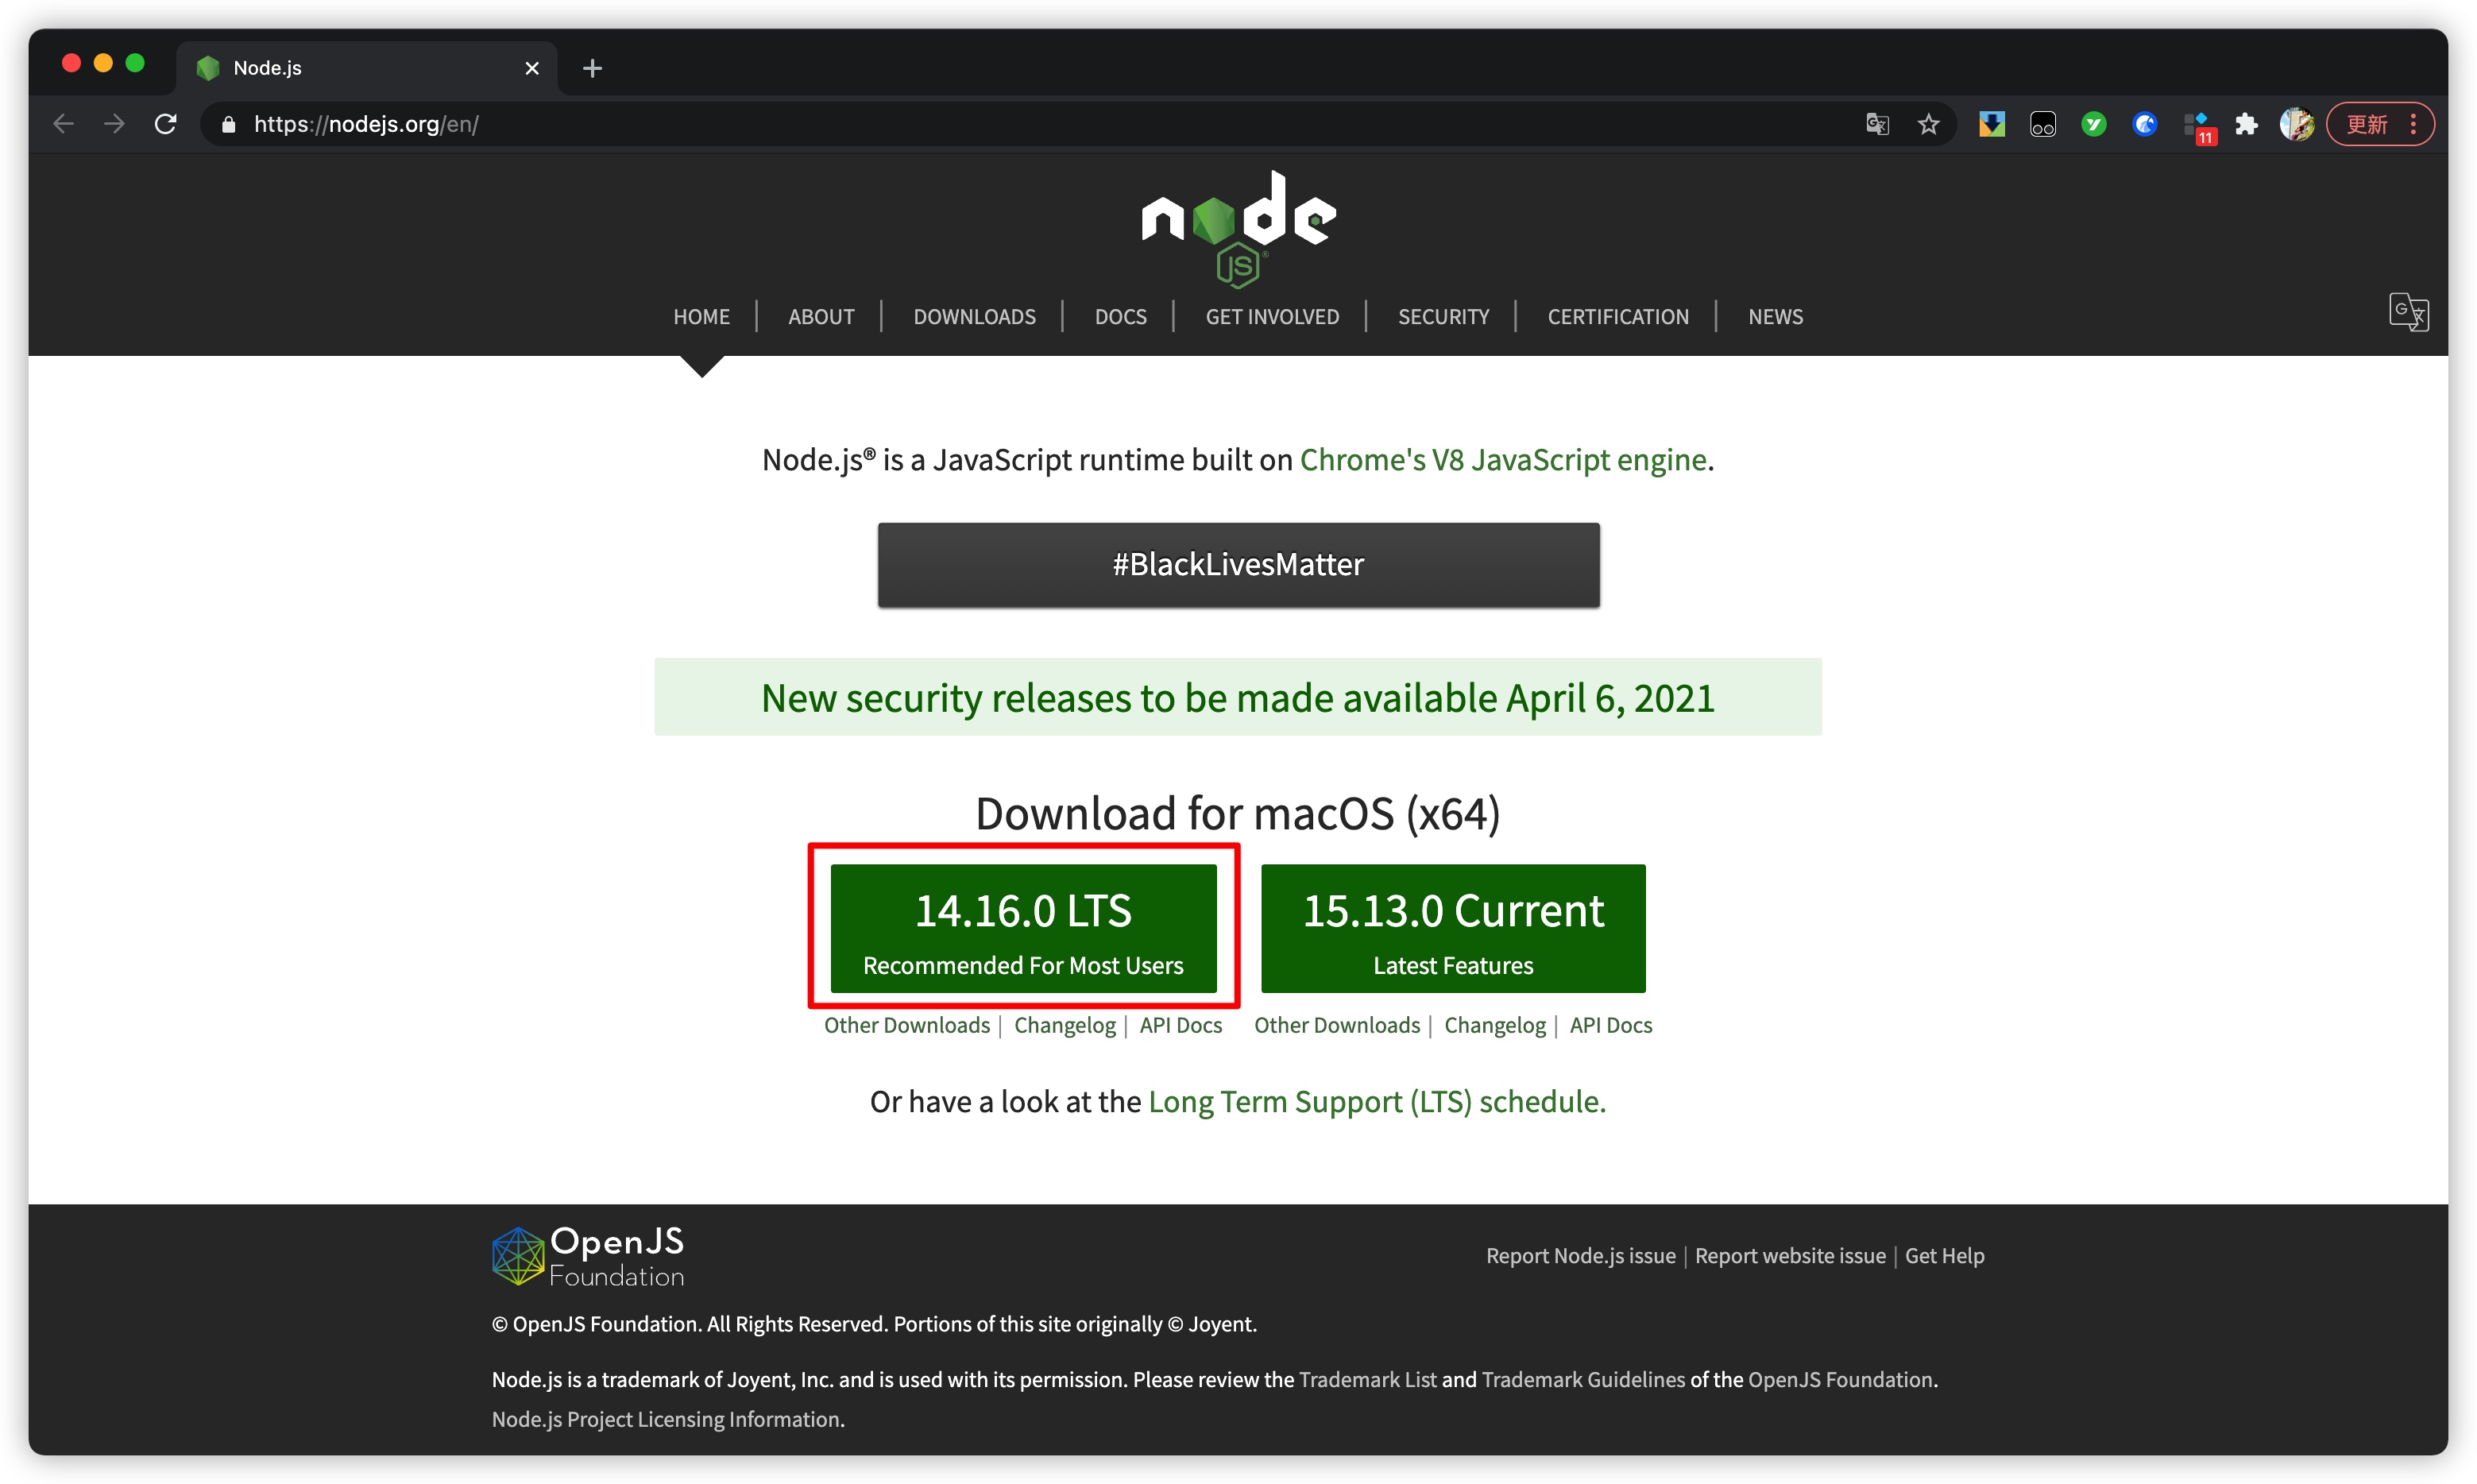Click the #BlackLivesMatter banner button

(x=1238, y=565)
